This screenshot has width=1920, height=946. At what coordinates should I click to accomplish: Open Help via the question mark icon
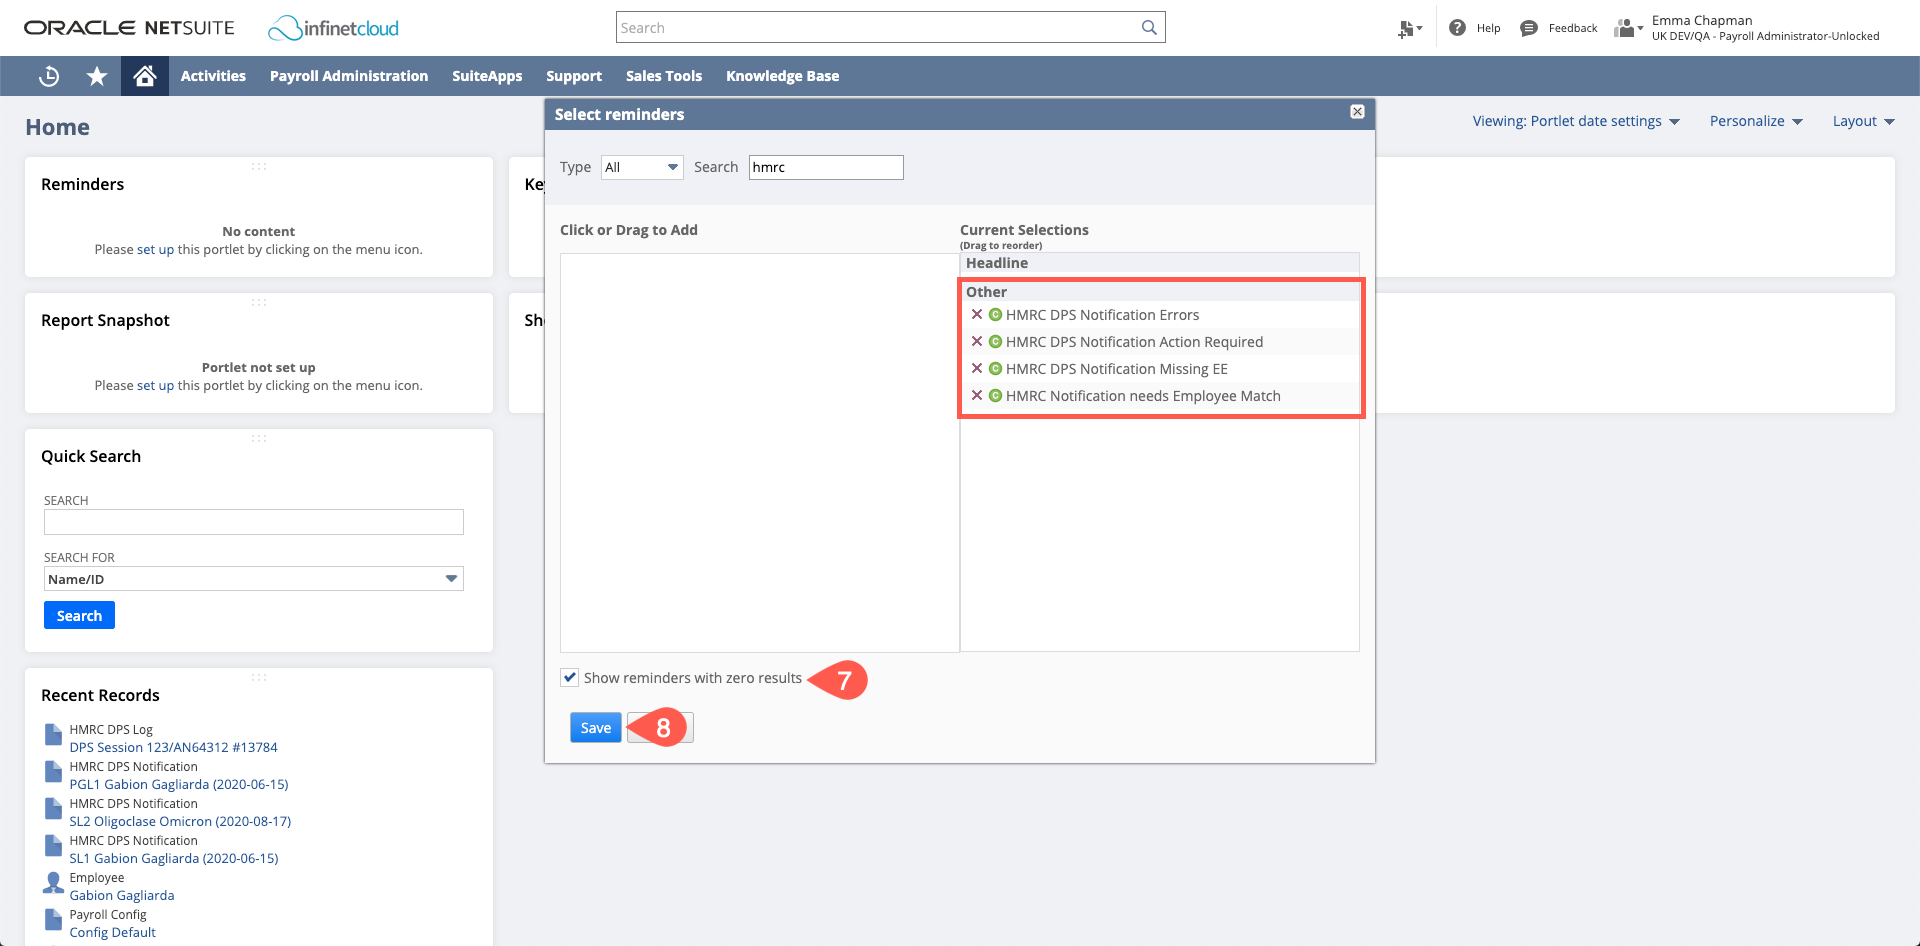click(1457, 28)
